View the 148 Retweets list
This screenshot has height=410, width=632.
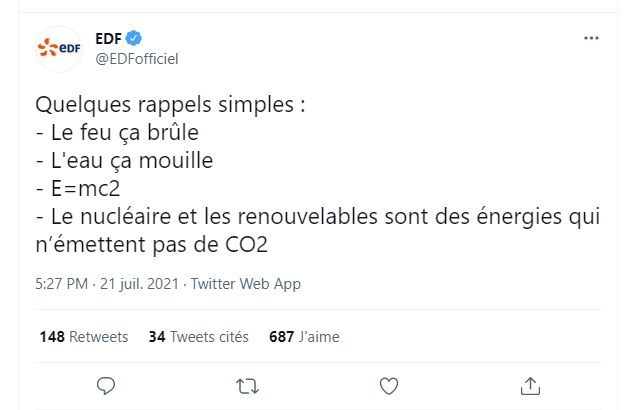tap(84, 336)
